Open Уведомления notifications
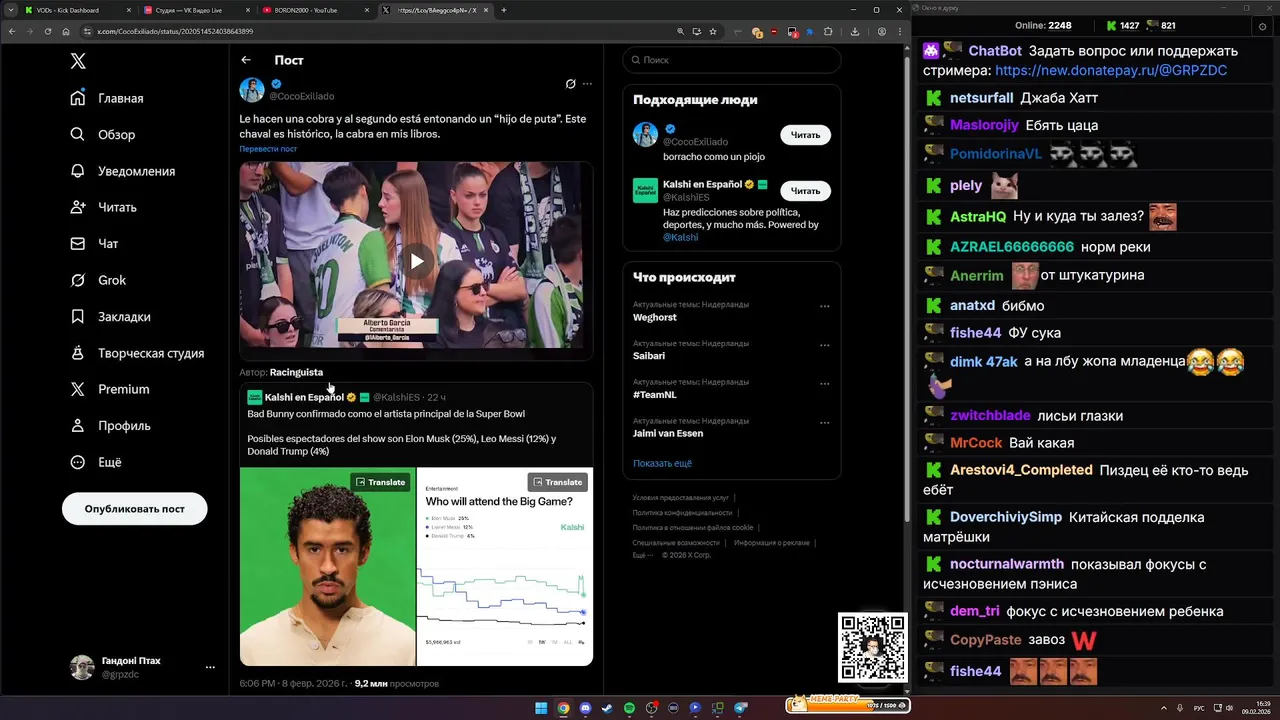The image size is (1280, 720). click(x=122, y=171)
